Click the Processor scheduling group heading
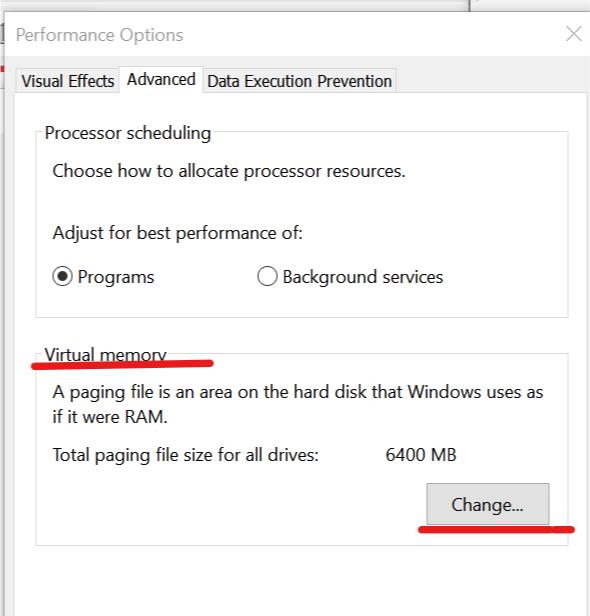 [128, 133]
